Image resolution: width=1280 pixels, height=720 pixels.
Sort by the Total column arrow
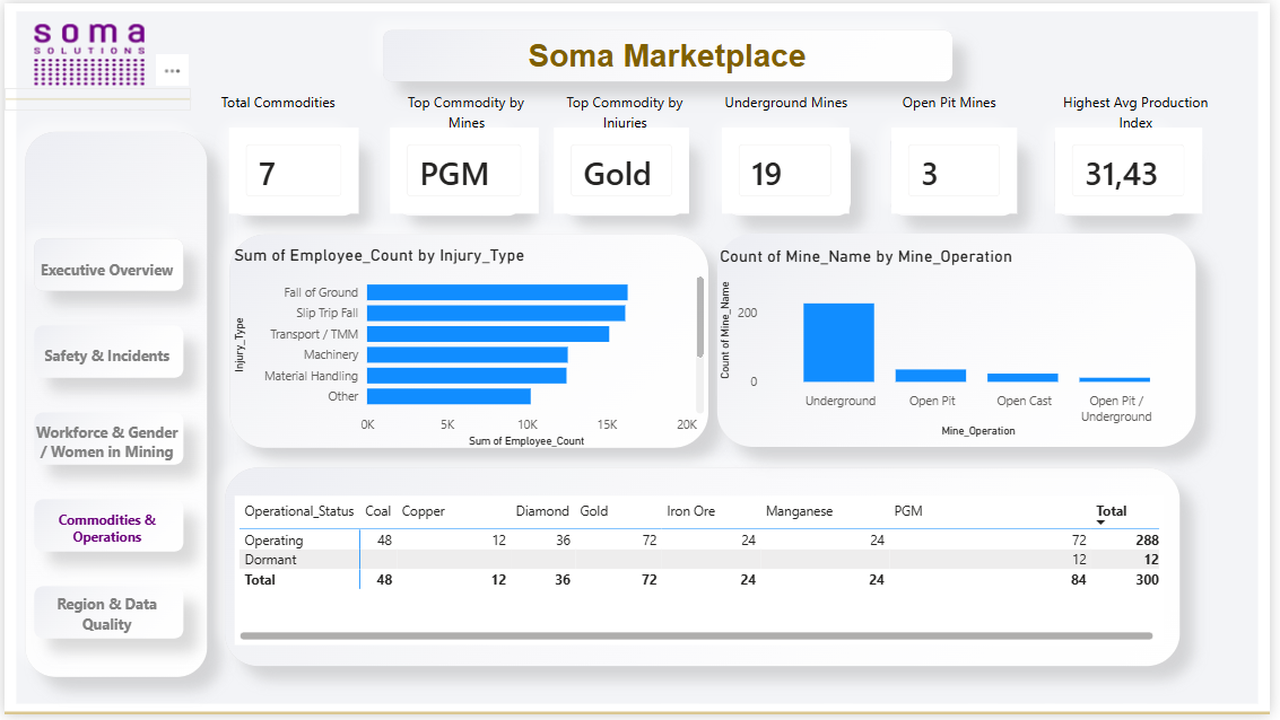(x=1101, y=523)
